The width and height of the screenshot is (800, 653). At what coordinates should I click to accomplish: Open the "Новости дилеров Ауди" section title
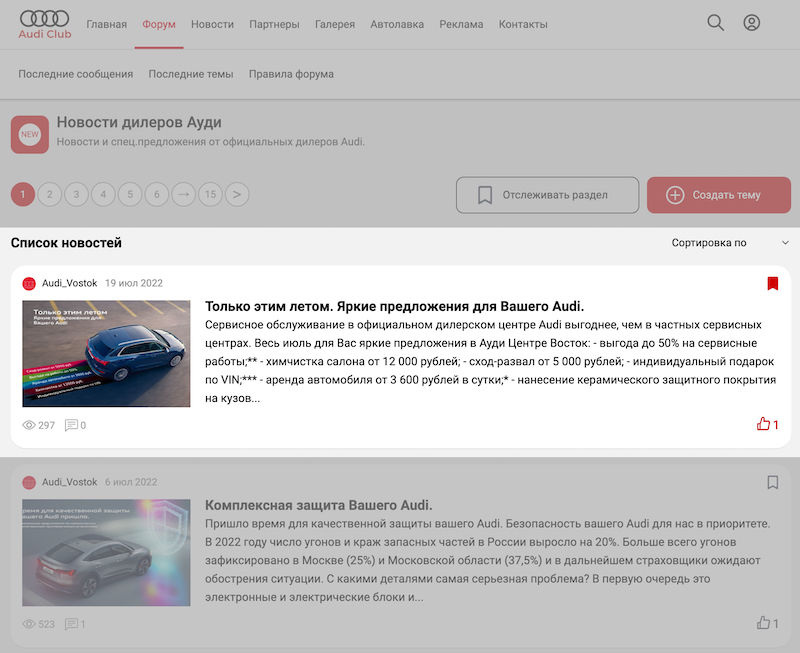pos(139,122)
